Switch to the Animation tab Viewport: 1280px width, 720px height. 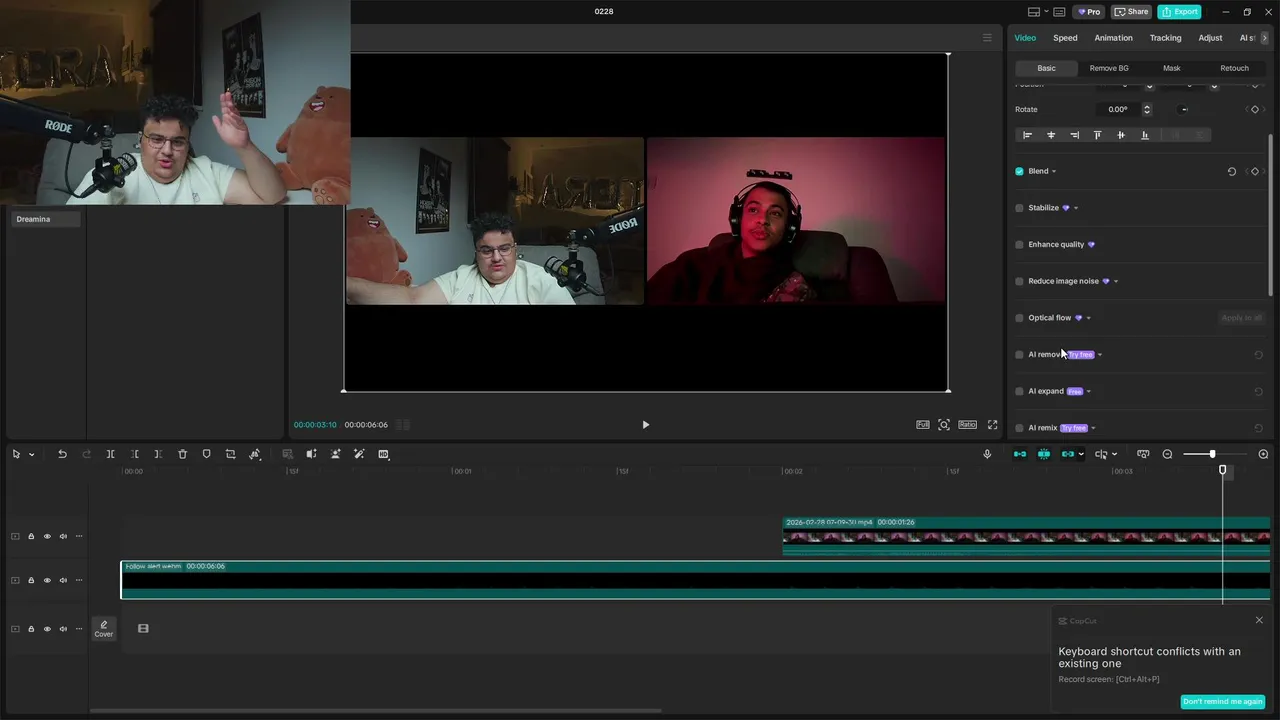coord(1113,38)
